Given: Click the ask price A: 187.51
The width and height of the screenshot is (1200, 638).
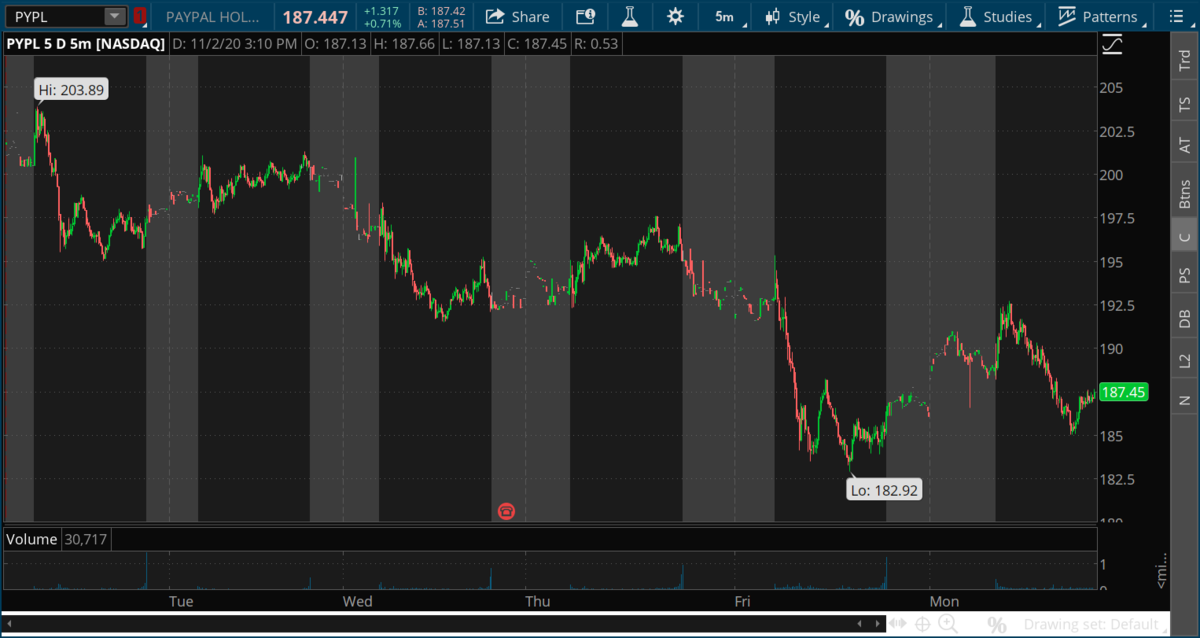Looking at the screenshot, I should coord(441,24).
